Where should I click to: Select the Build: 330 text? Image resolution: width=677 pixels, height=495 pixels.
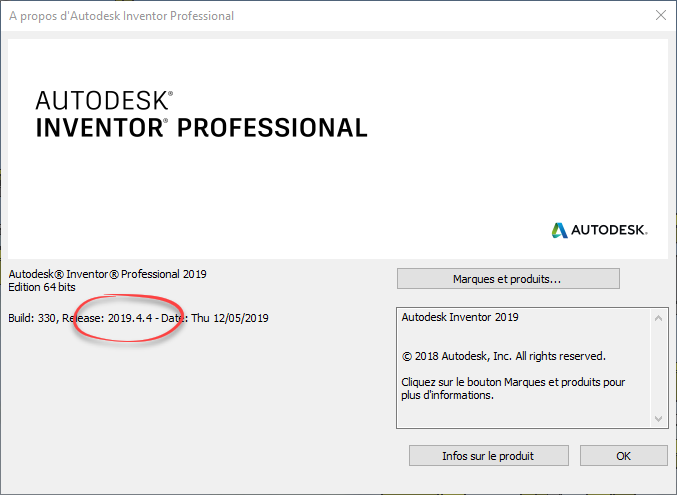(x=32, y=318)
